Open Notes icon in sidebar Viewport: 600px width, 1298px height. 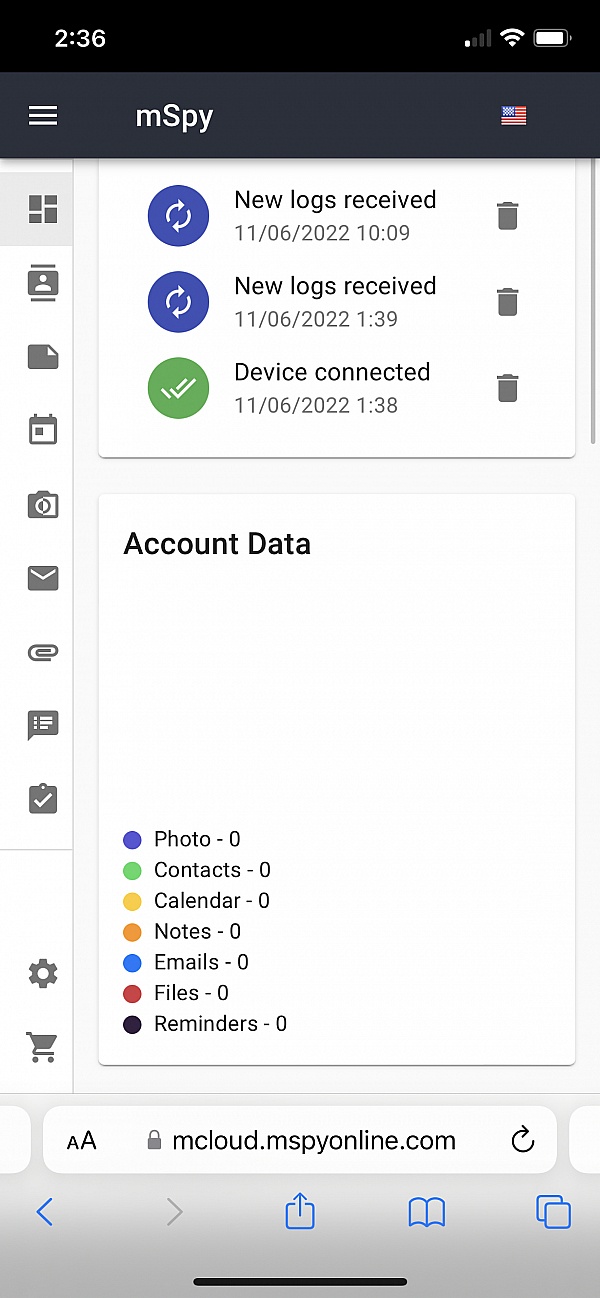(43, 357)
